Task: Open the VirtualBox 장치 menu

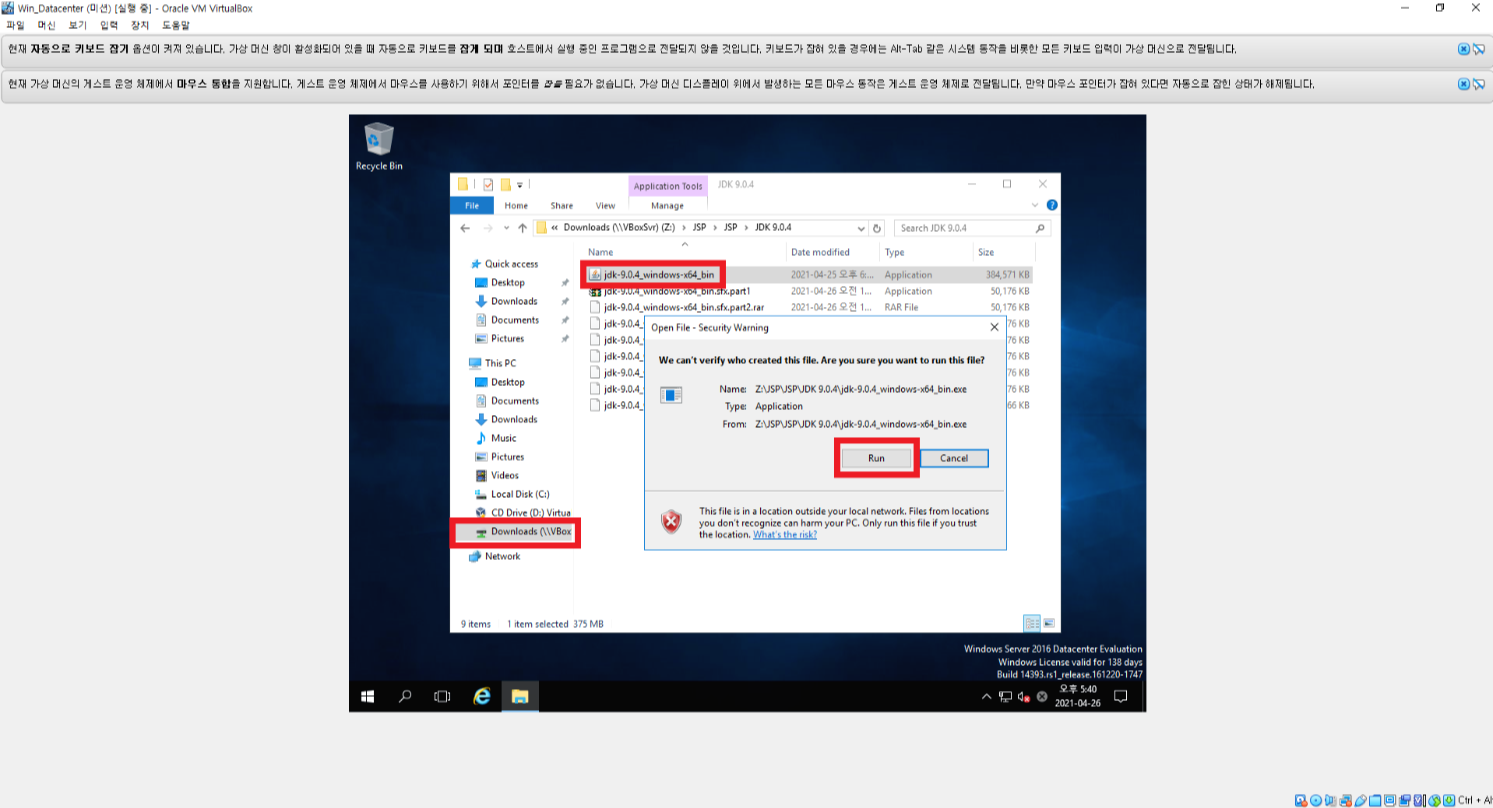Action: [140, 24]
